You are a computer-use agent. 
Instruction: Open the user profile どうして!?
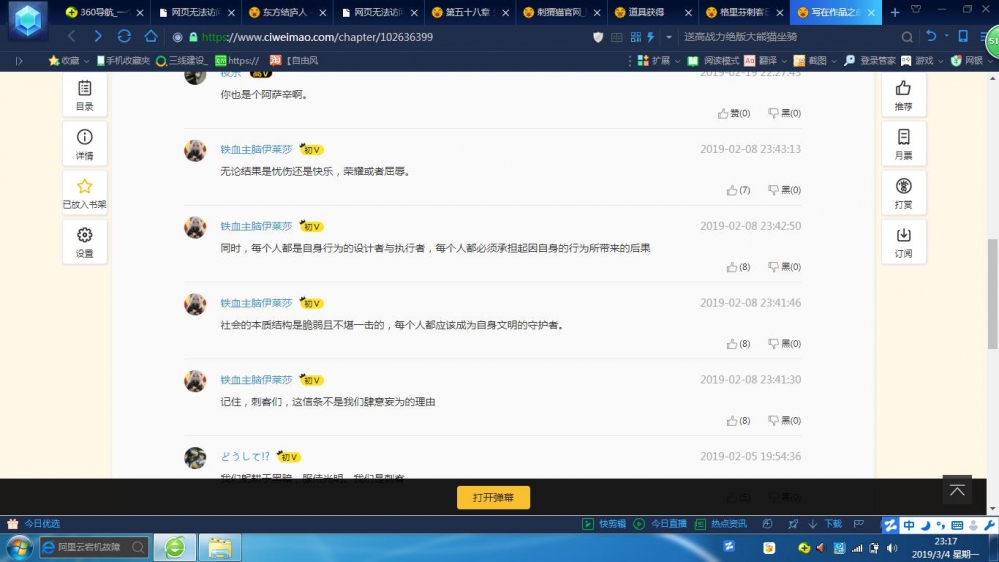point(245,457)
